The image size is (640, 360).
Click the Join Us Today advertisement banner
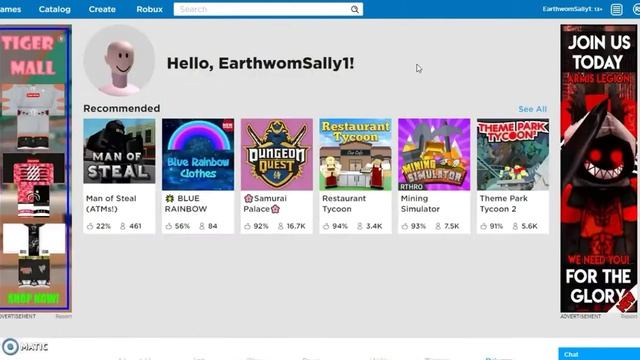[x=598, y=168]
